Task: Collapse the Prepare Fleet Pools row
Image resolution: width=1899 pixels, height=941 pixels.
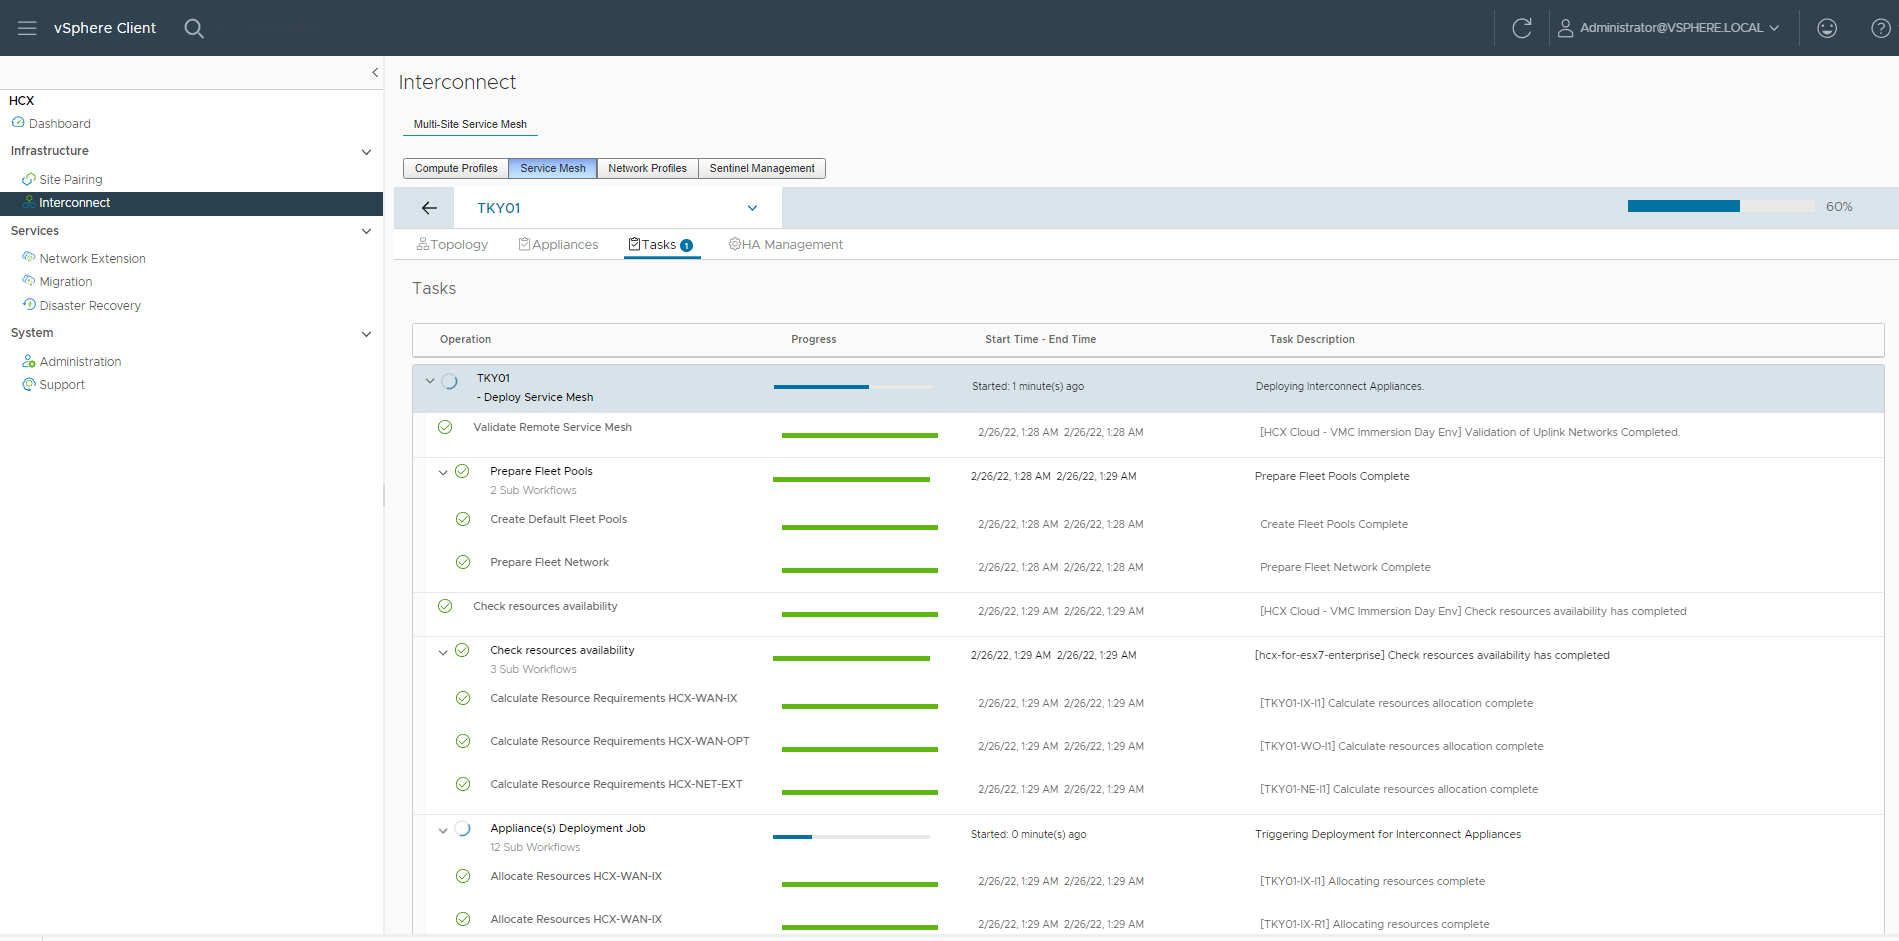Action: pyautogui.click(x=443, y=472)
